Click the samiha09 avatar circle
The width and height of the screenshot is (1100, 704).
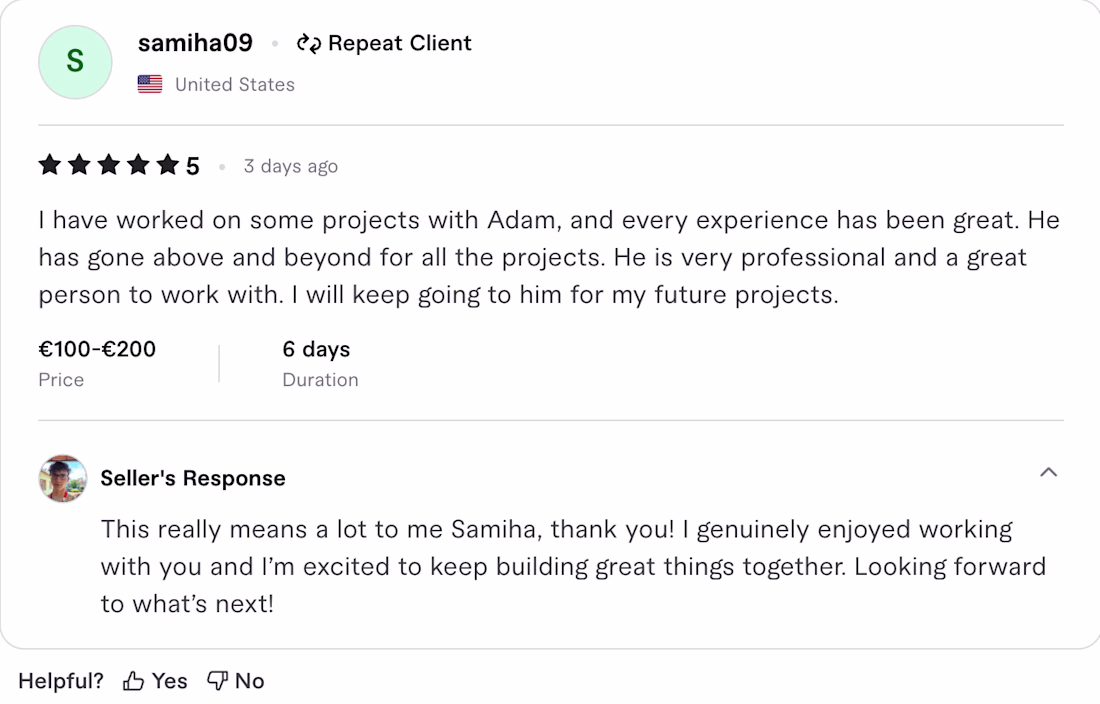click(75, 62)
